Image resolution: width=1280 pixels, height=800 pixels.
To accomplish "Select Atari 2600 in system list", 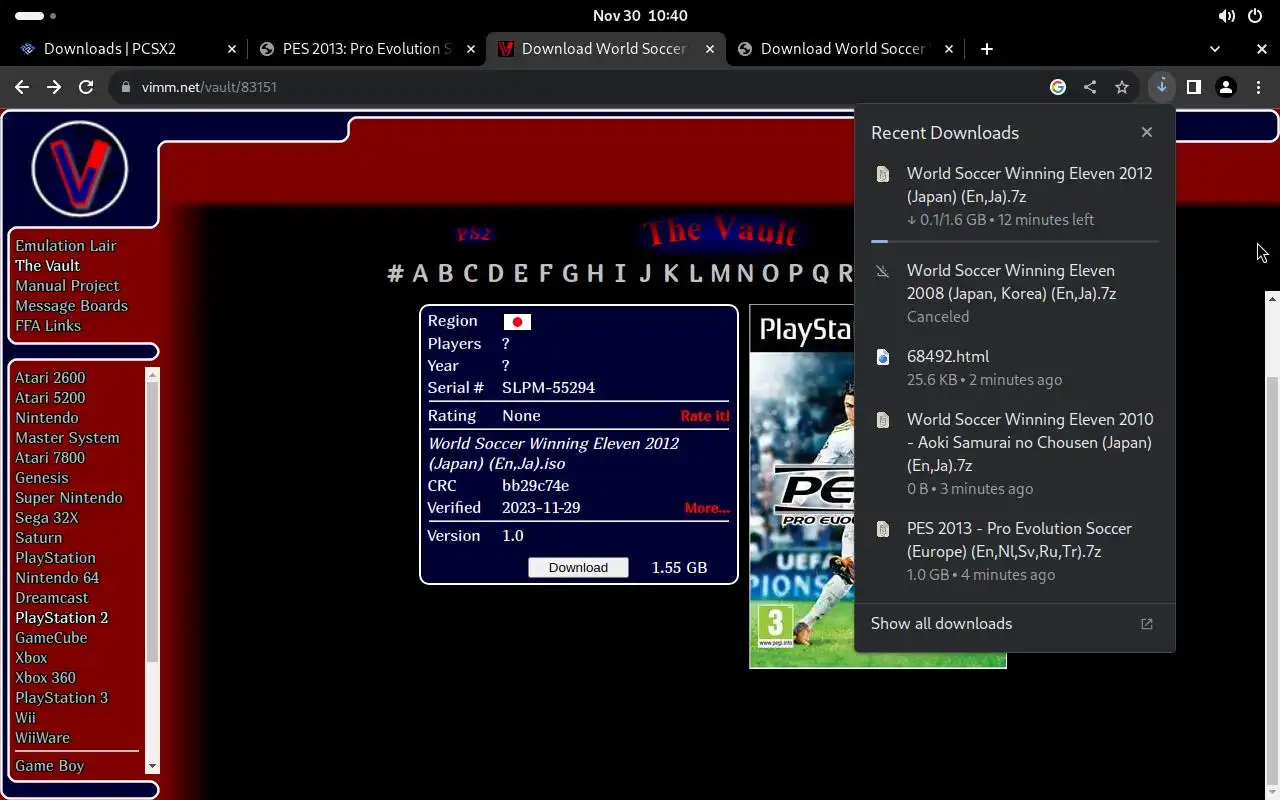I will click(x=50, y=378).
